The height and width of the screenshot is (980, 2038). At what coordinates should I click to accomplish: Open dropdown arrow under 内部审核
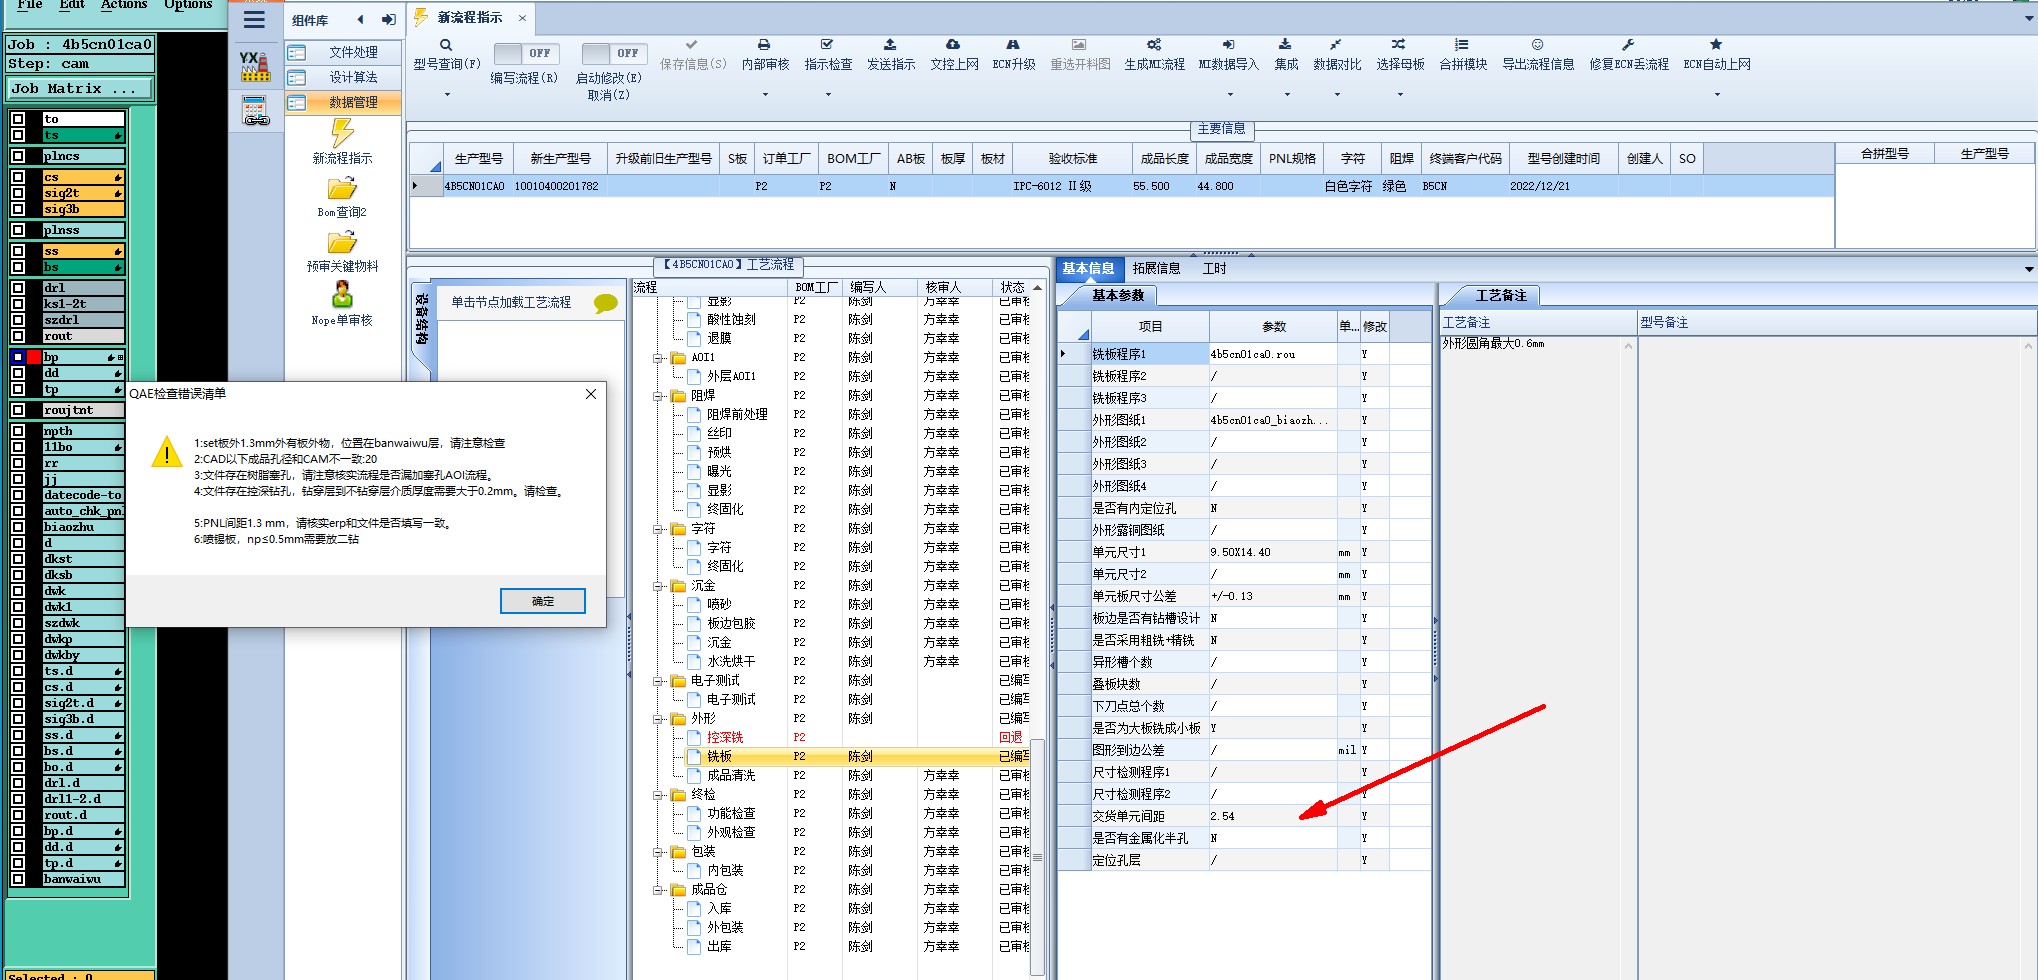[x=765, y=95]
